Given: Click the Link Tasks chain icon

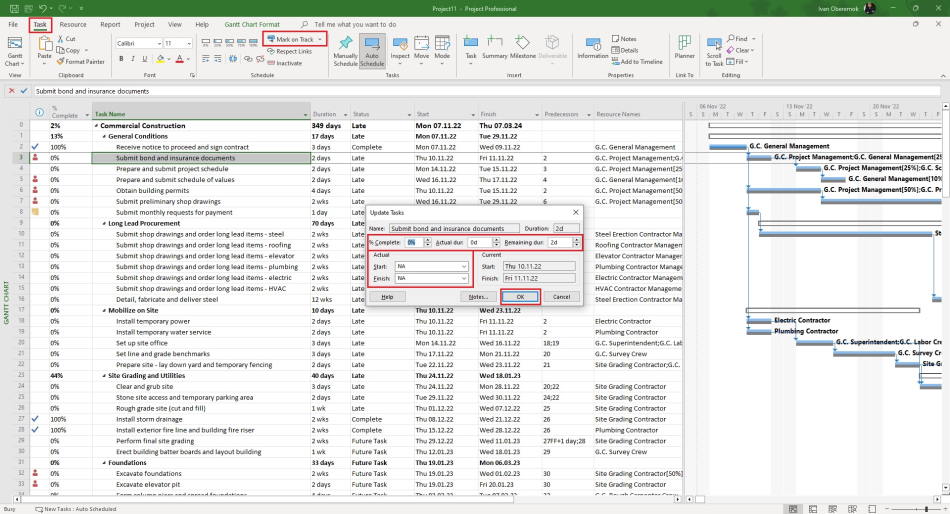Looking at the screenshot, I should (x=248, y=59).
